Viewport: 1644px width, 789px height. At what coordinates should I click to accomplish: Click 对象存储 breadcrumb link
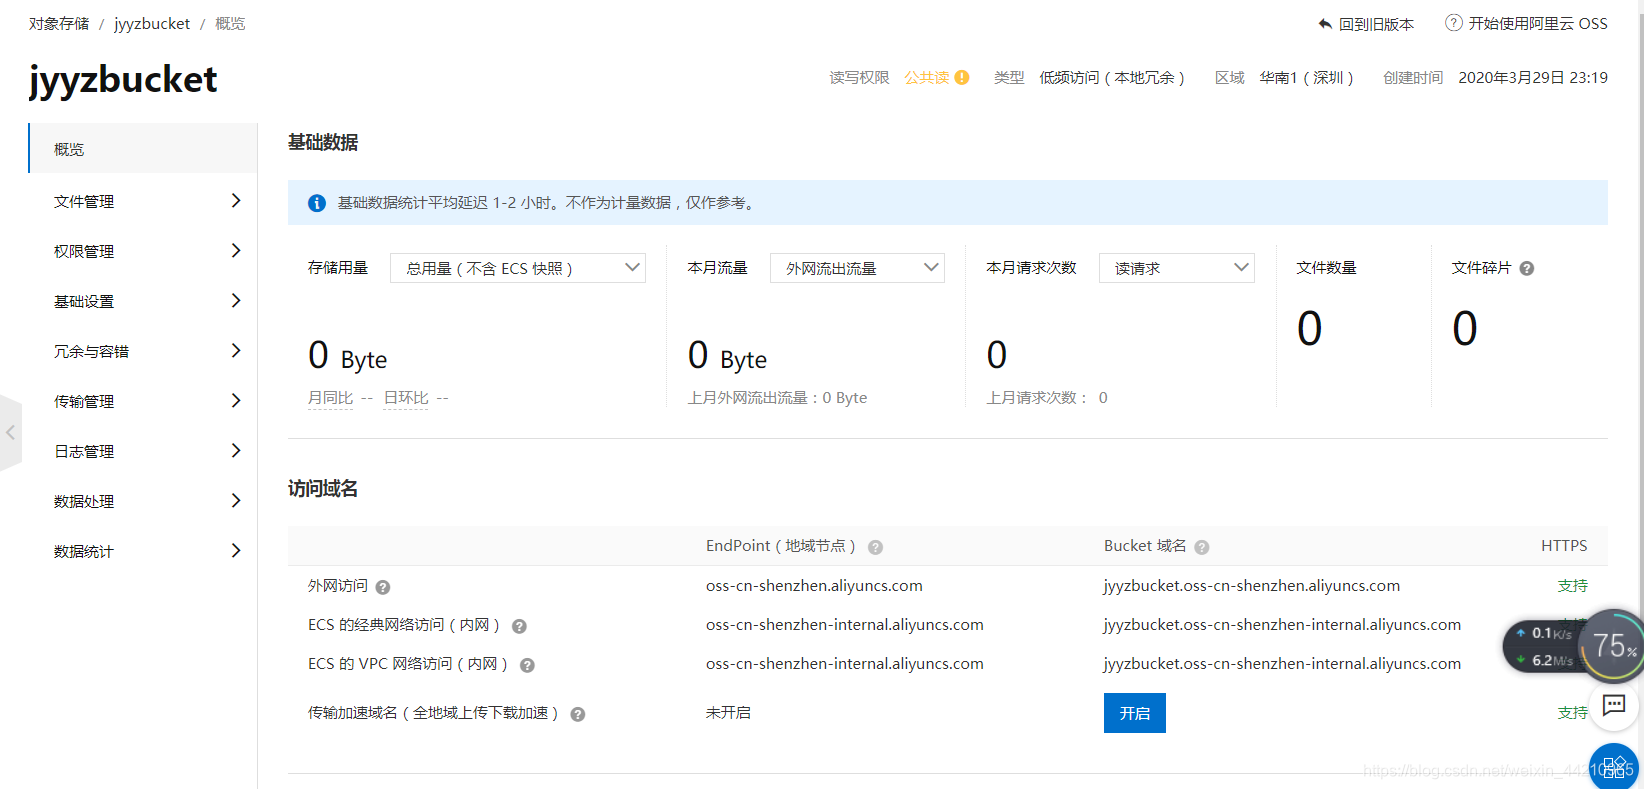pyautogui.click(x=59, y=23)
